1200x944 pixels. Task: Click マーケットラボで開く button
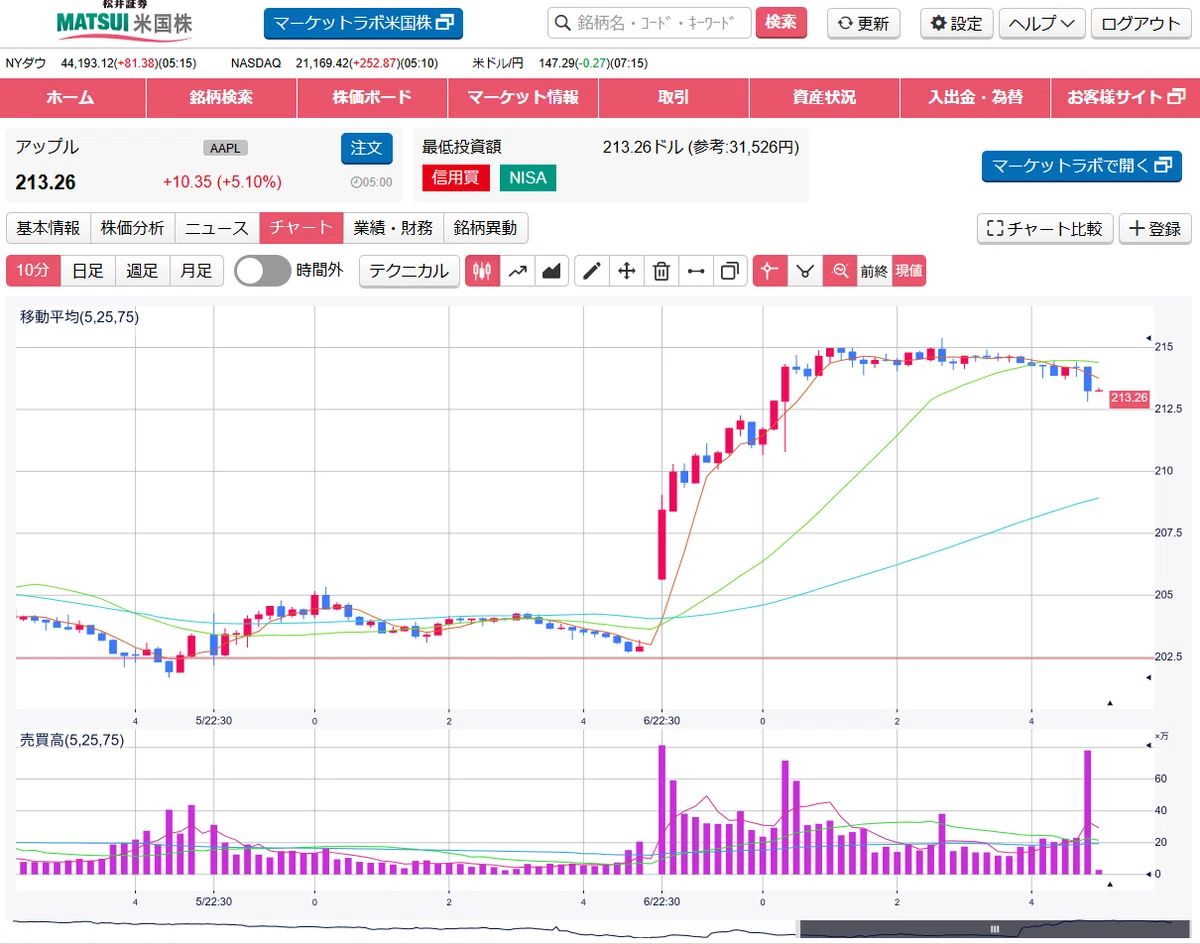(x=1082, y=166)
